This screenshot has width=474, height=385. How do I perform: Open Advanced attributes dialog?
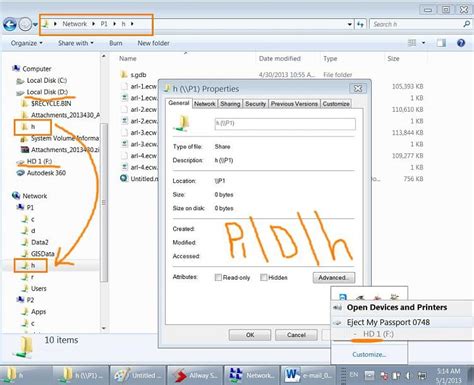pos(334,278)
